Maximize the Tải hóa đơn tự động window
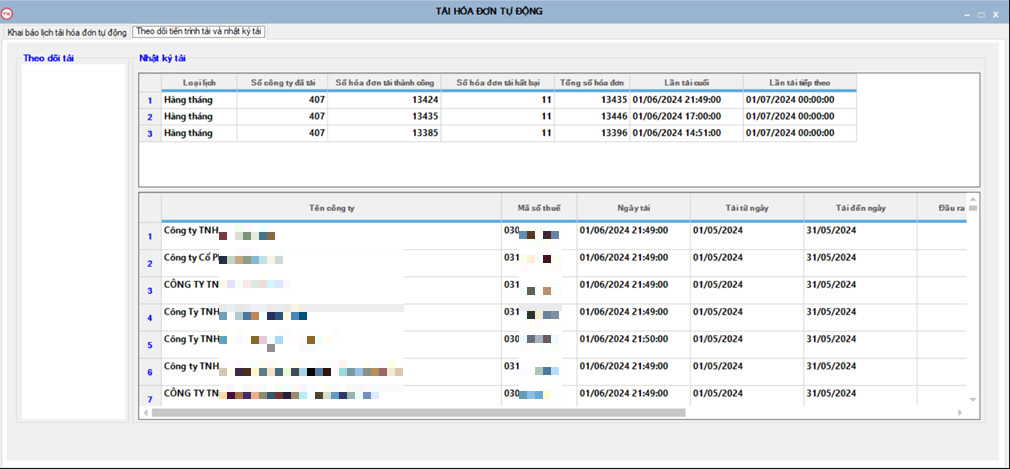Screen dimensions: 1010x469 point(981,13)
